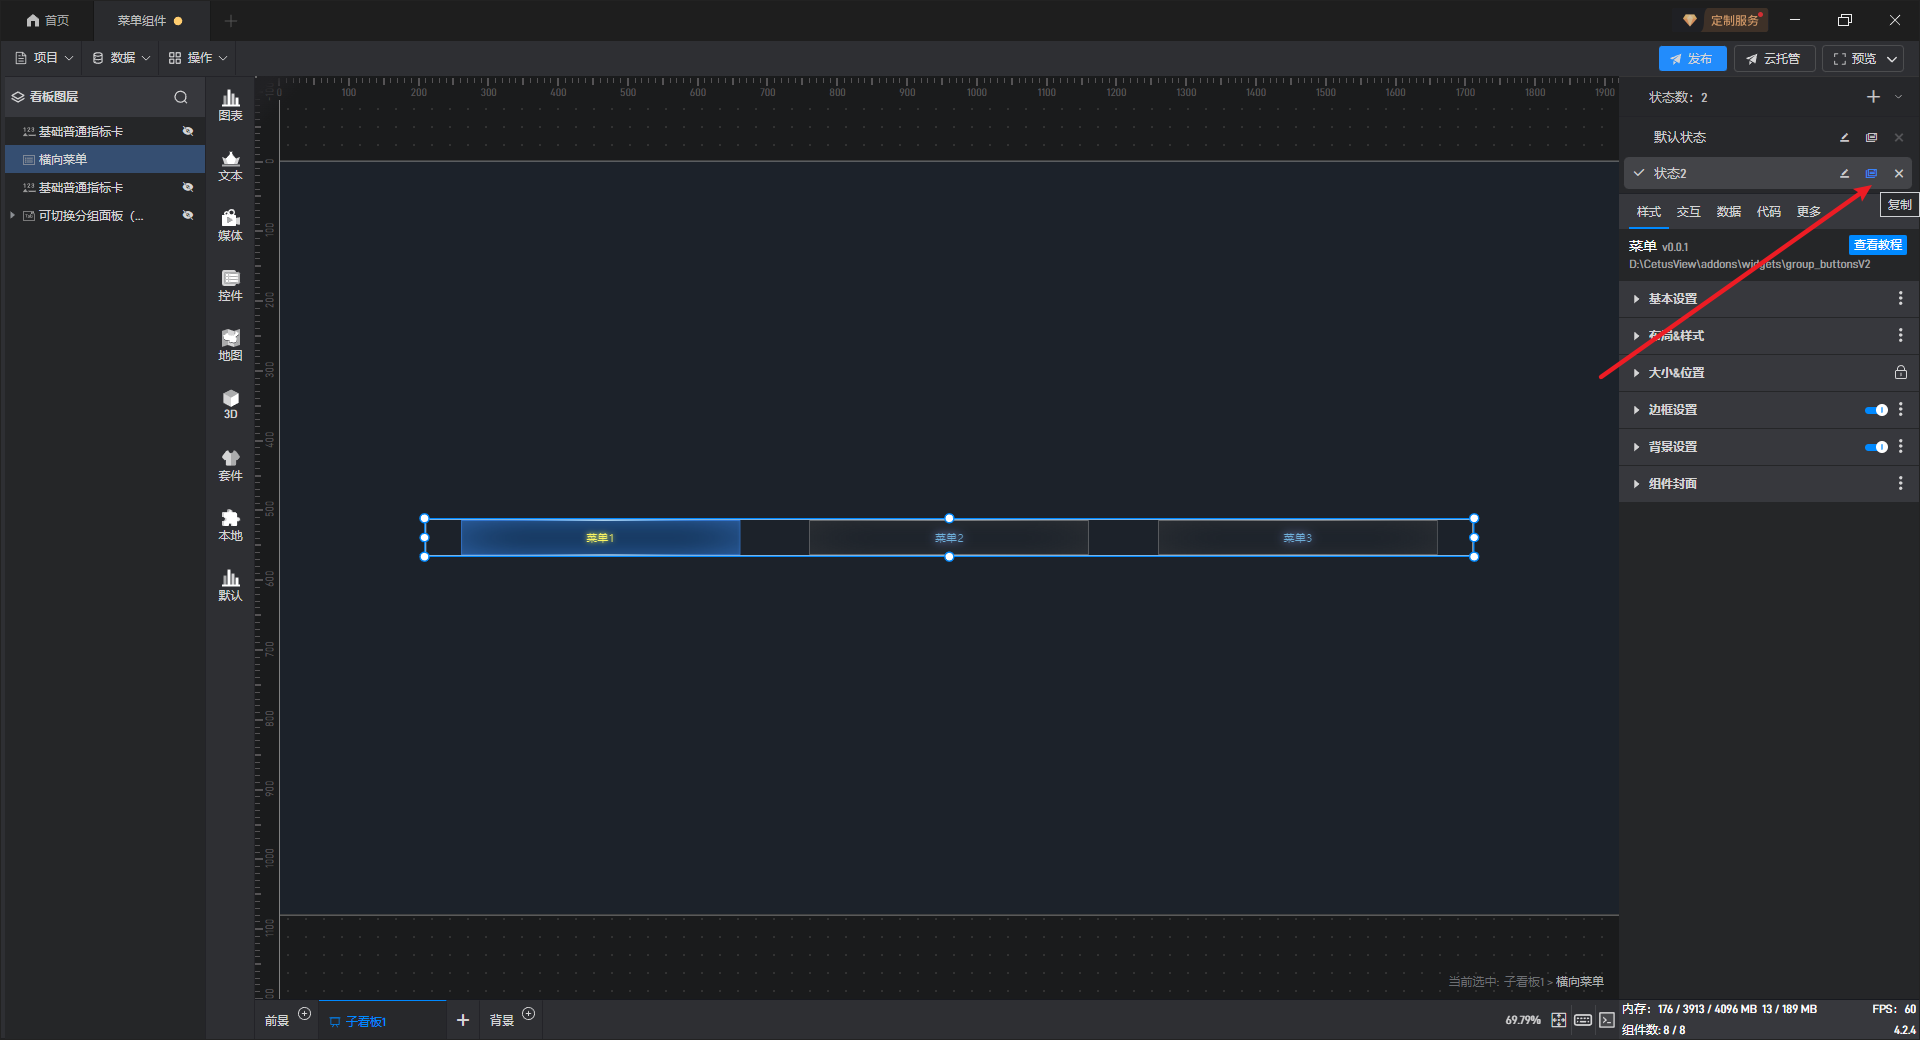The height and width of the screenshot is (1040, 1920).
Task: Open the 数据 menu
Action: (121, 58)
